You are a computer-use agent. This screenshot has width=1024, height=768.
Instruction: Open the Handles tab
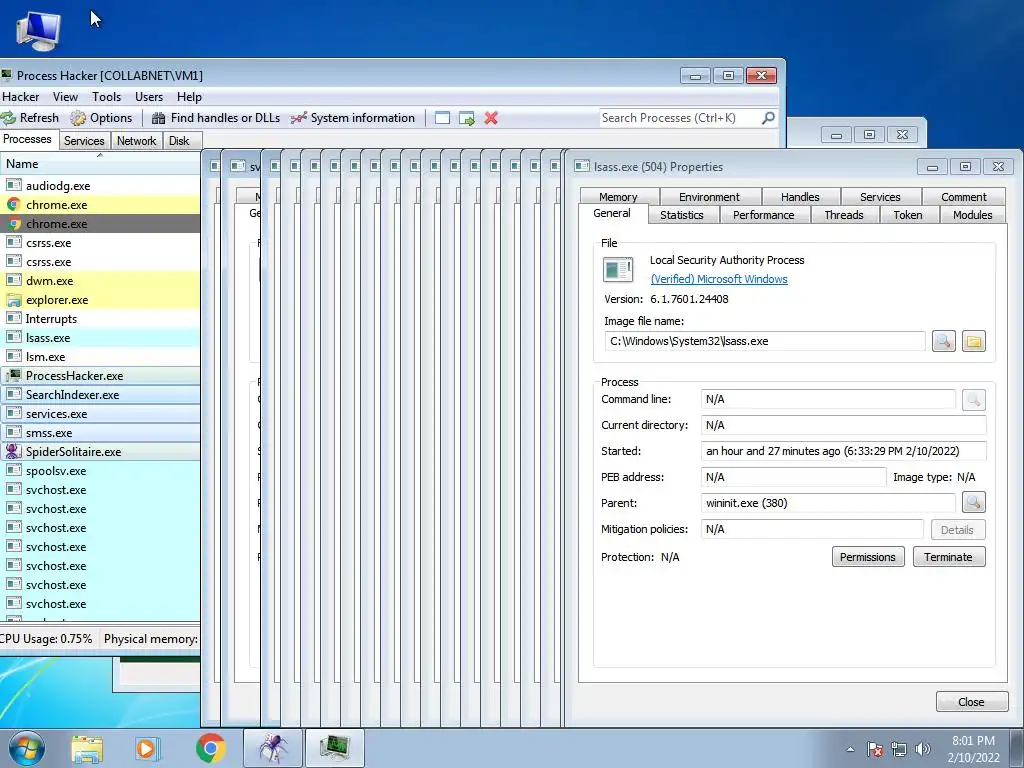tap(800, 197)
